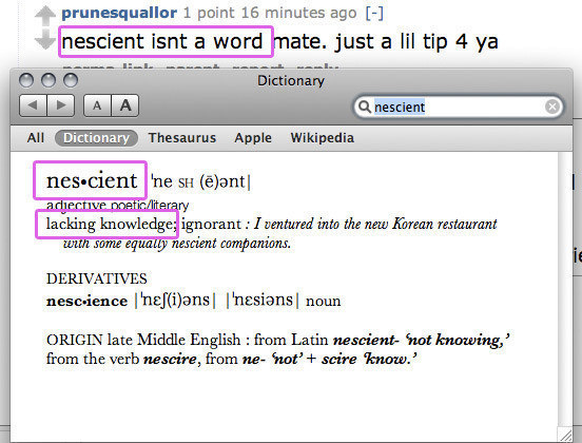Decrease font size with small A button
Viewport: 582px width, 443px height.
coord(97,106)
